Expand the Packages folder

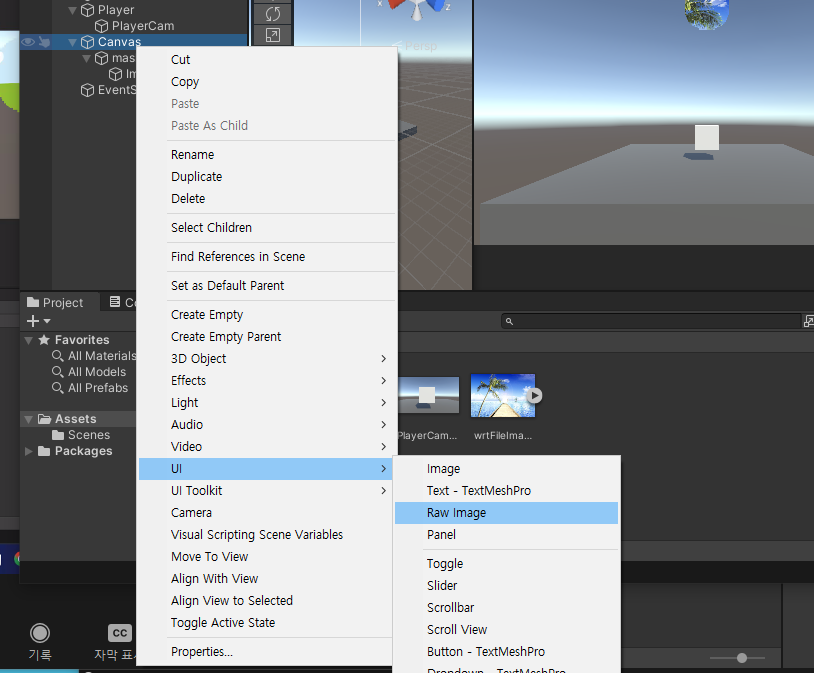tap(29, 451)
